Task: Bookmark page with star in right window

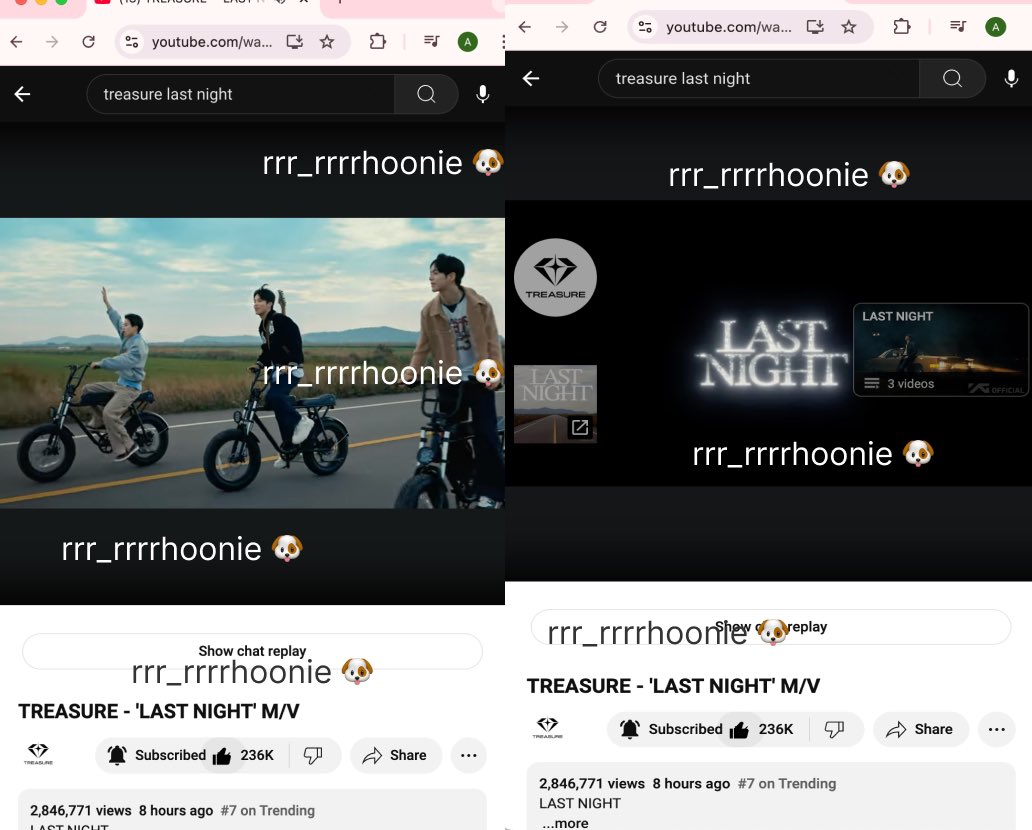Action: pyautogui.click(x=848, y=27)
